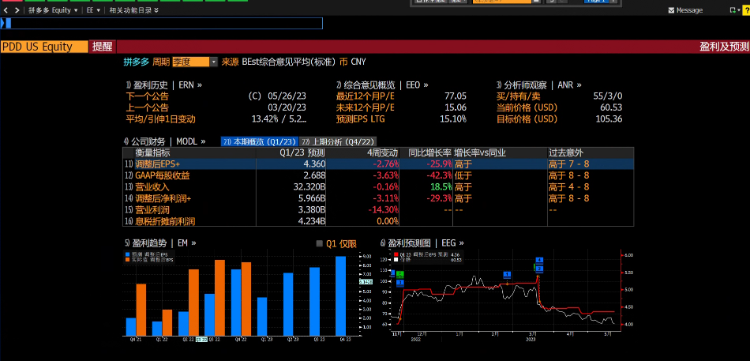Click the 18.5% green growth rate value
750x361 pixels.
click(441, 187)
